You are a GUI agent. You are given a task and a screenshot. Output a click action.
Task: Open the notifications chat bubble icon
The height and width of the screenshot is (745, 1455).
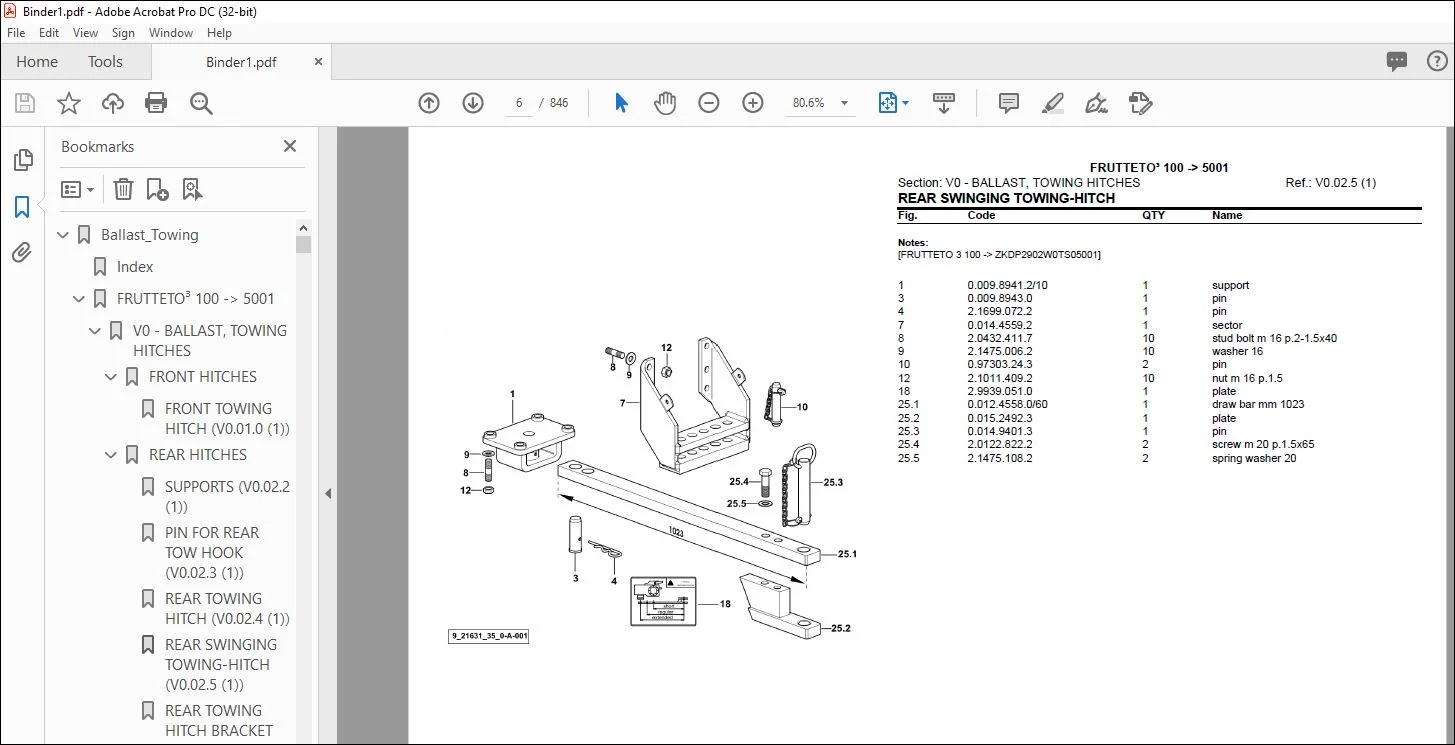pyautogui.click(x=1397, y=62)
